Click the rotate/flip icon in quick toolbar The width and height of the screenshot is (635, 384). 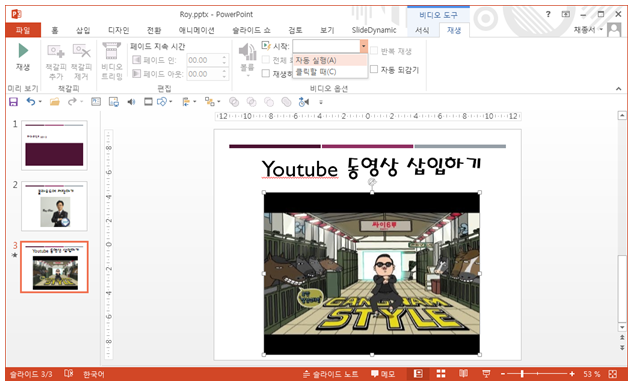click(x=304, y=102)
